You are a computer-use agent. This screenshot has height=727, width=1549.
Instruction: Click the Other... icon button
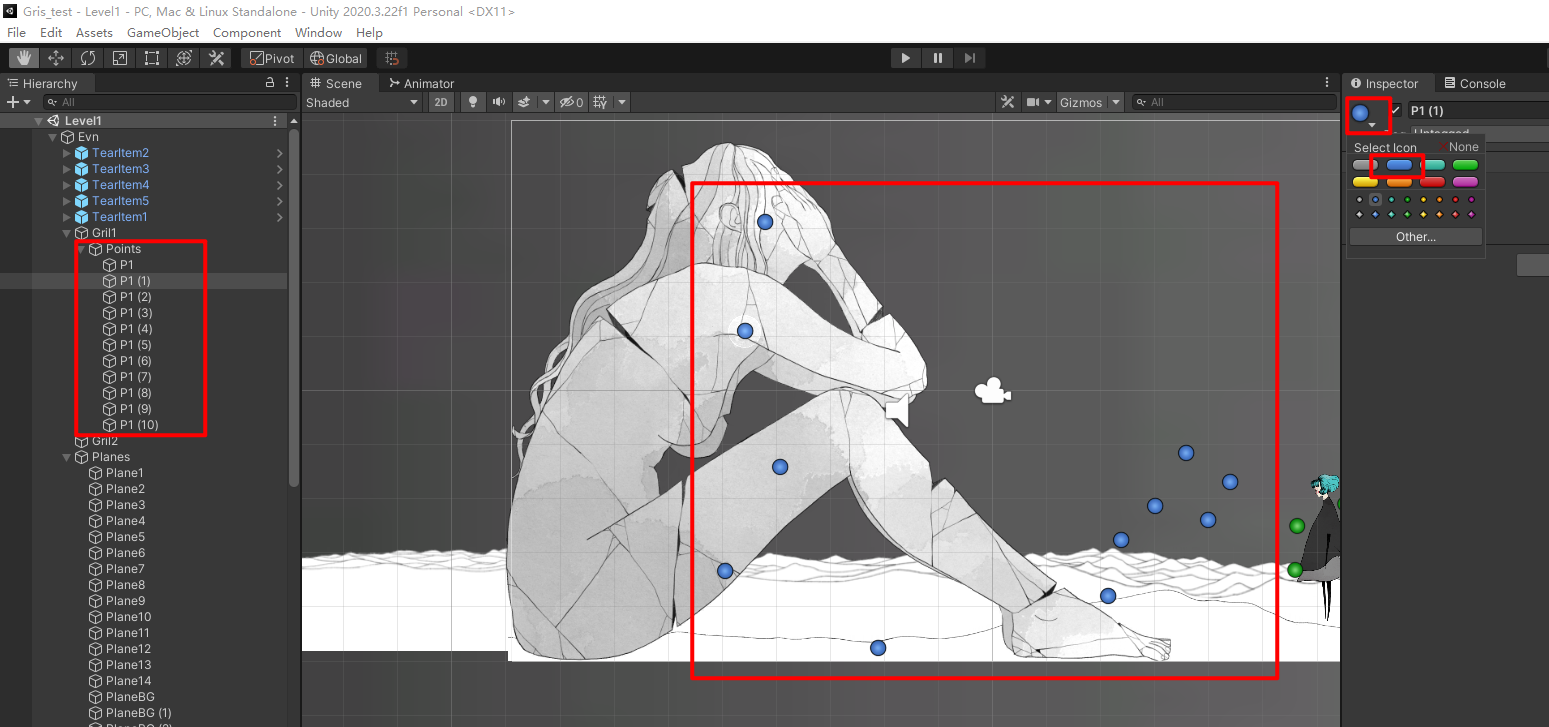click(x=1416, y=237)
